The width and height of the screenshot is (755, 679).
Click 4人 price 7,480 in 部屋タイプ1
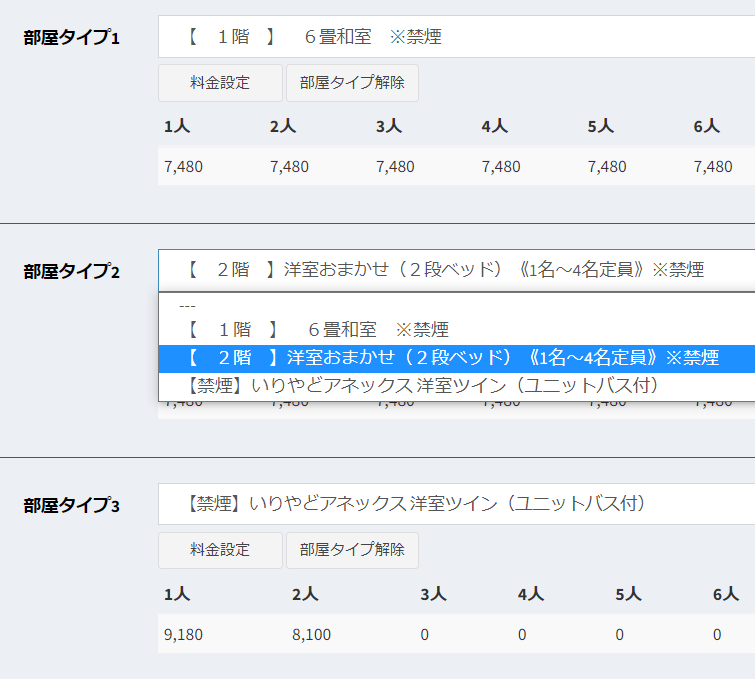click(501, 167)
